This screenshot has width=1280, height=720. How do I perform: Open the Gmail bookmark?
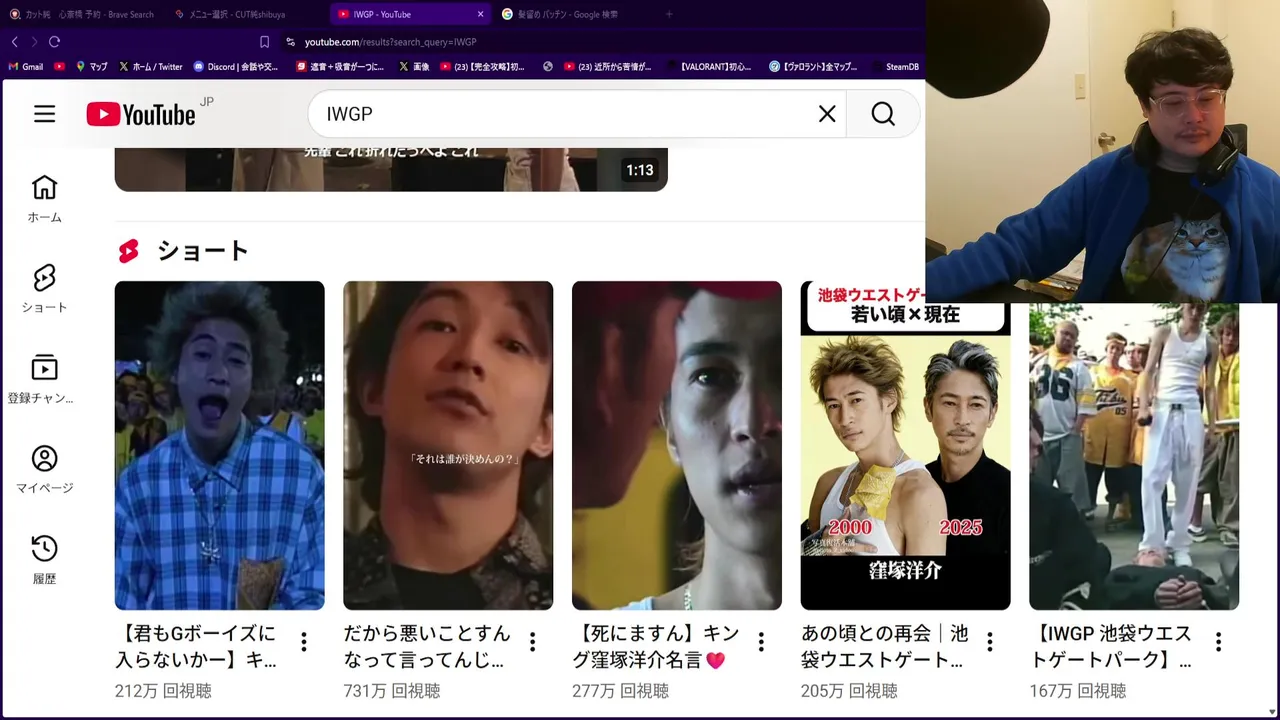(26, 67)
